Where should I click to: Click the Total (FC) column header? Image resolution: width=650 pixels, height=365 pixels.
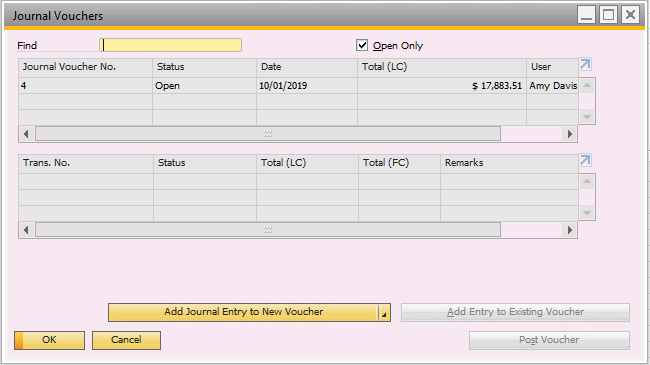[x=399, y=163]
